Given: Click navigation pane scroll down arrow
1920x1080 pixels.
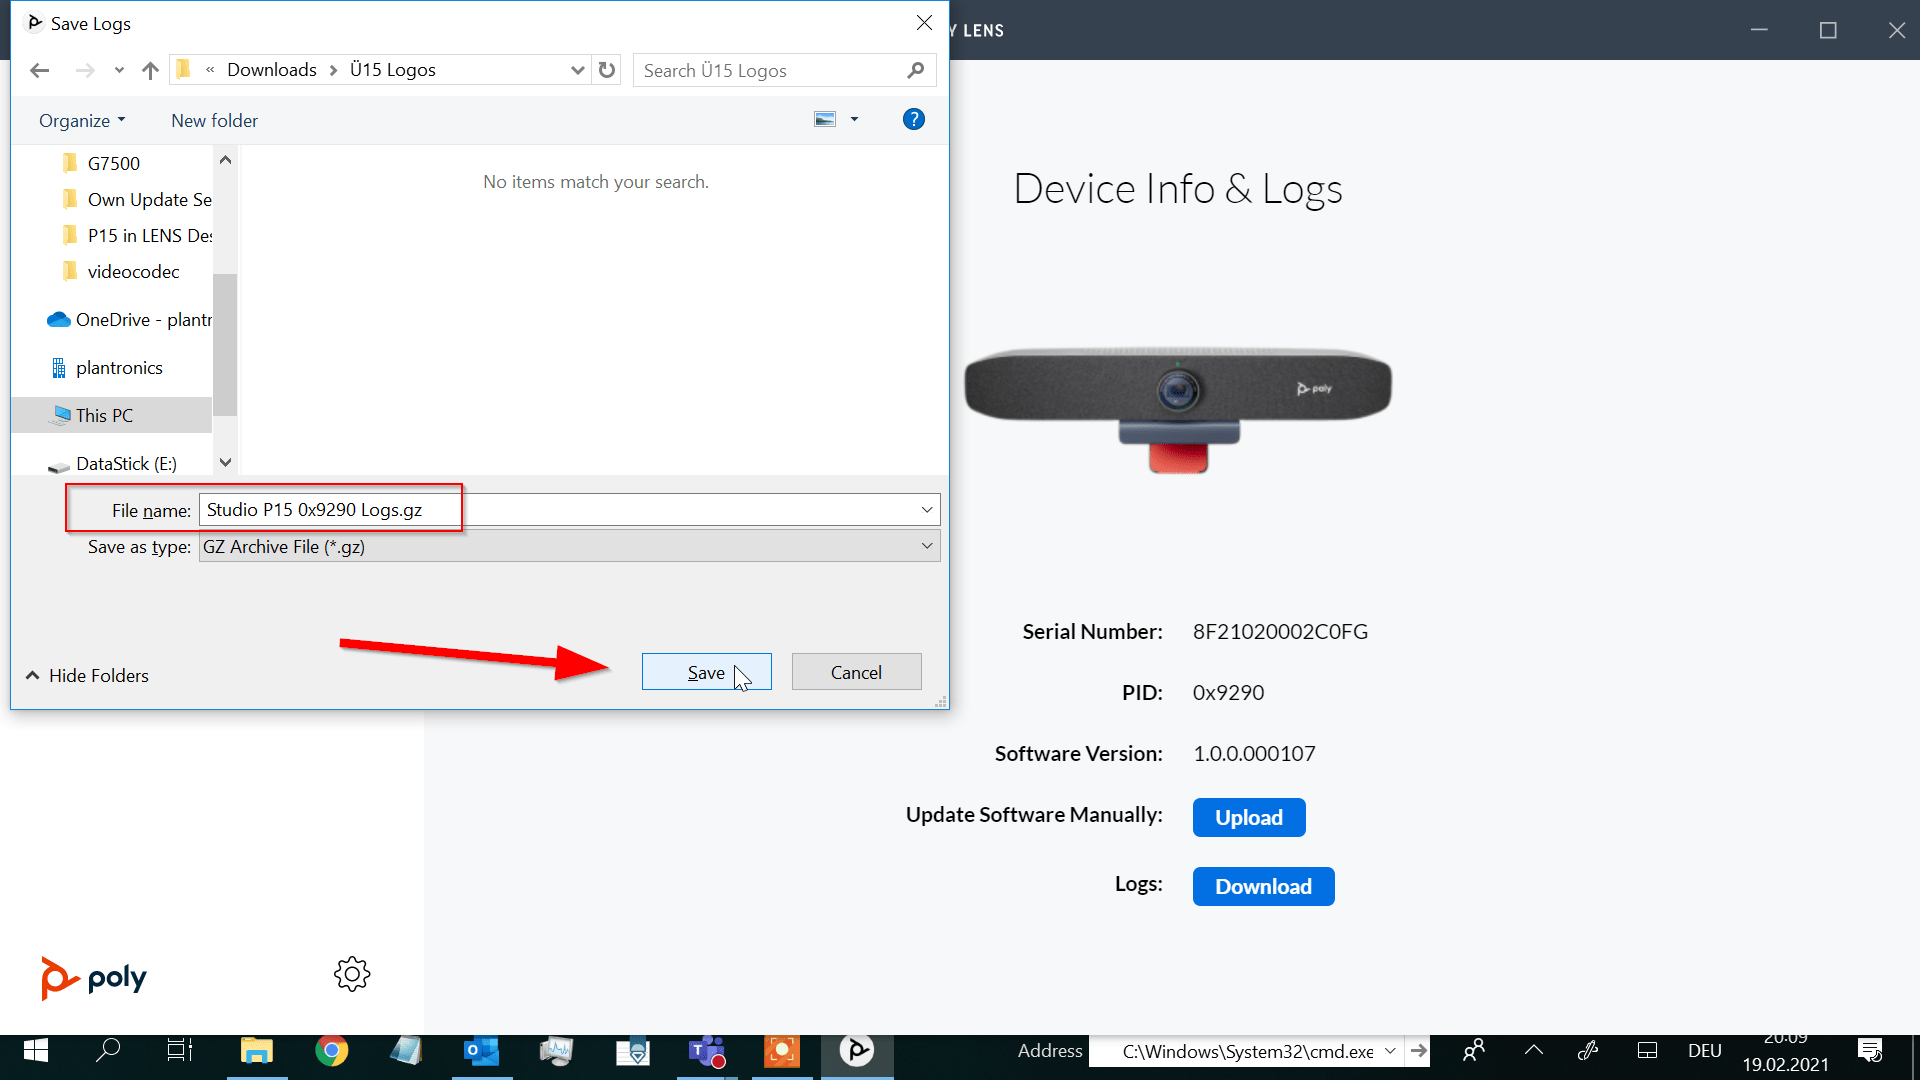Looking at the screenshot, I should pos(225,462).
